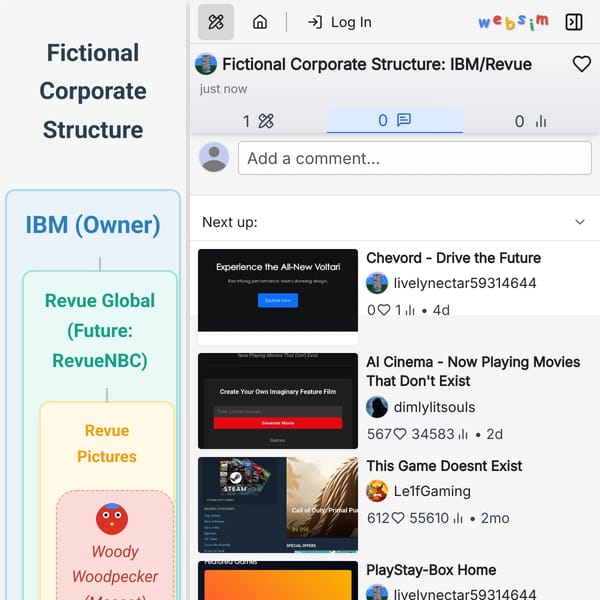This screenshot has height=600, width=600.
Task: Go to the home icon
Action: 260,22
